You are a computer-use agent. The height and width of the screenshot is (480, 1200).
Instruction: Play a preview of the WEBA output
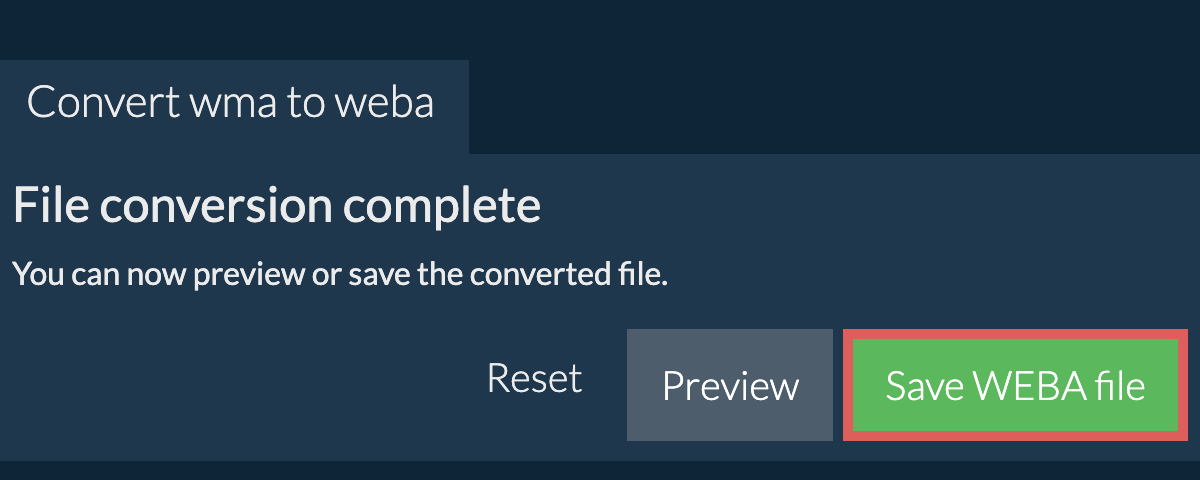[730, 386]
